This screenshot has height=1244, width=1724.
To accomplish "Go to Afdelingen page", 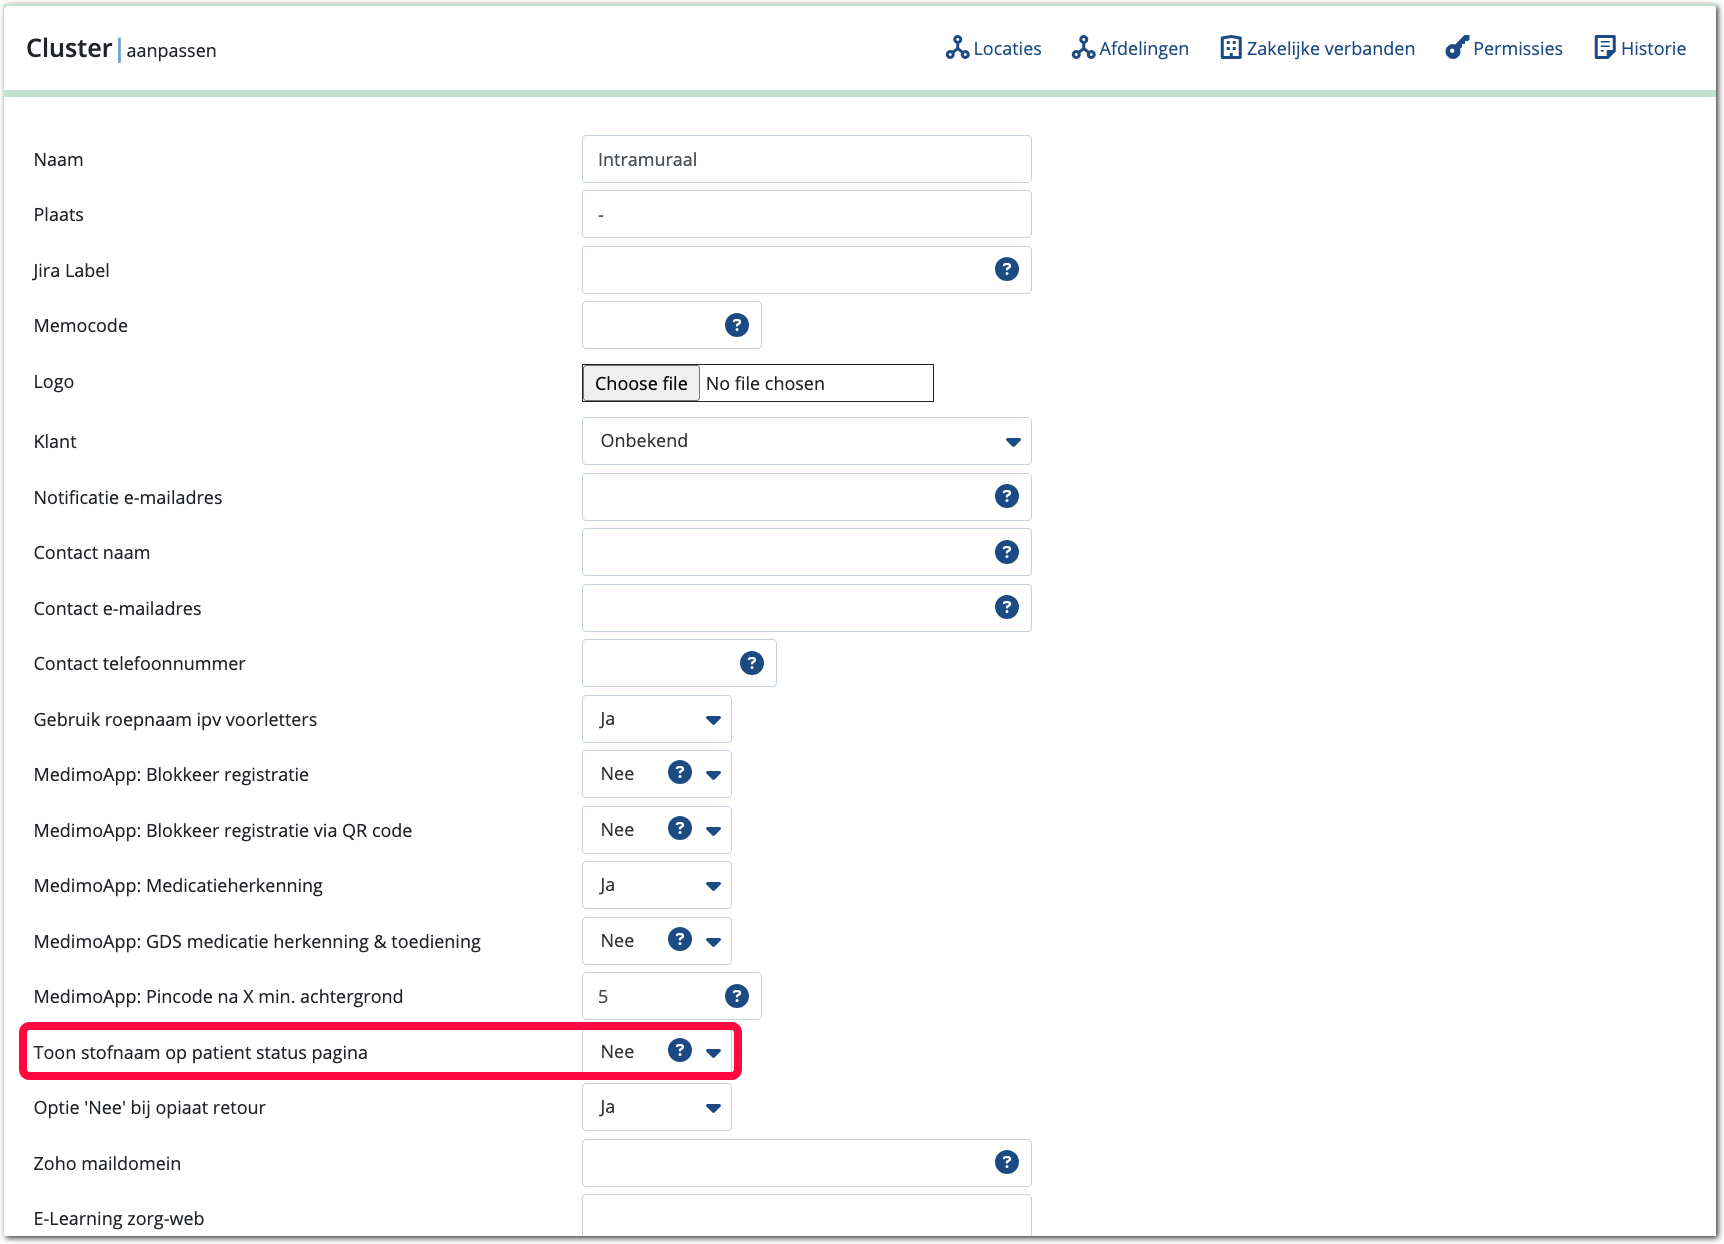I will coord(1130,48).
